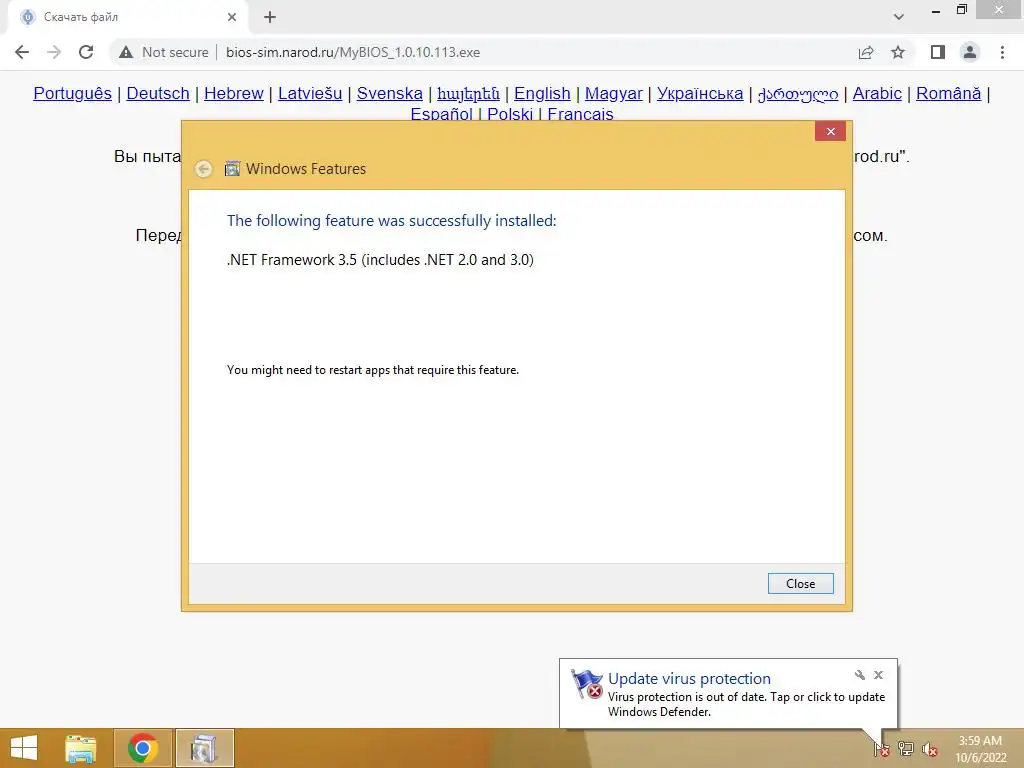Open the Action Center flag in the tray

(x=882, y=749)
